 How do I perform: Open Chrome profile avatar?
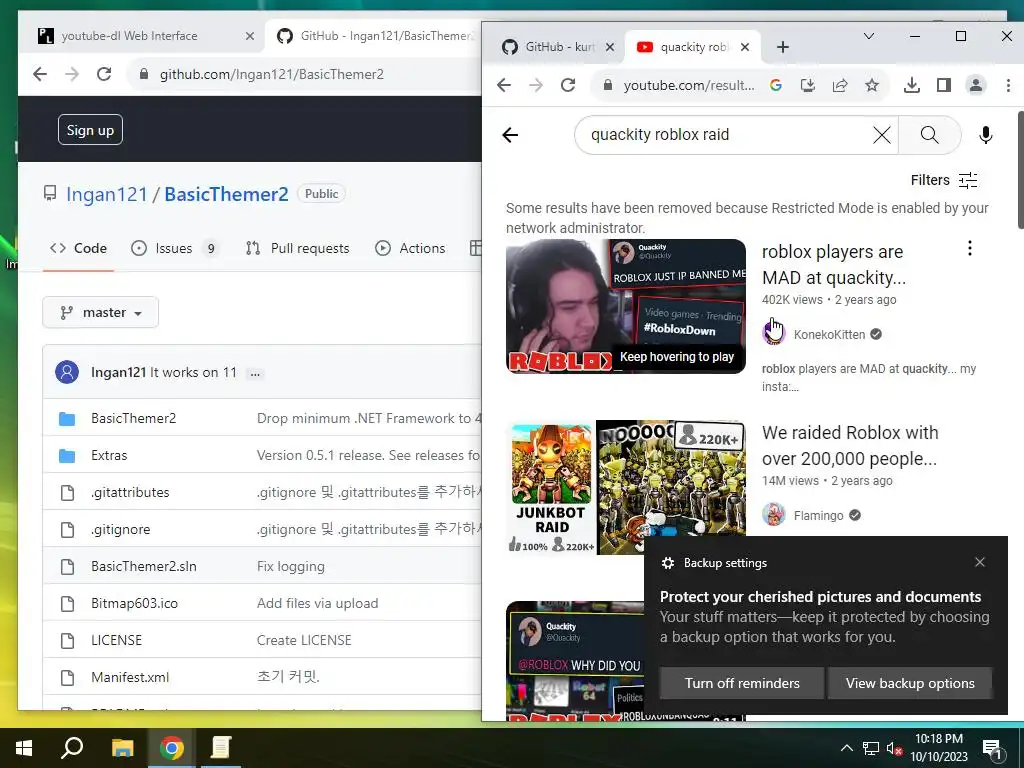point(976,85)
